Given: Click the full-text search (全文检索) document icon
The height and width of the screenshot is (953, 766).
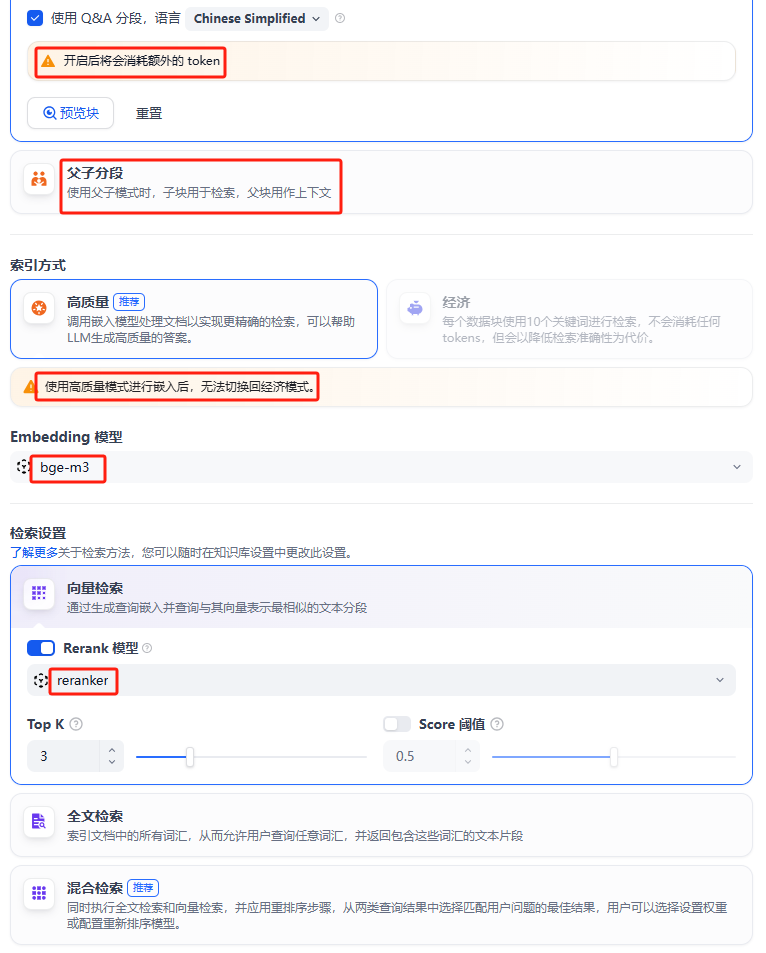Looking at the screenshot, I should 39,822.
